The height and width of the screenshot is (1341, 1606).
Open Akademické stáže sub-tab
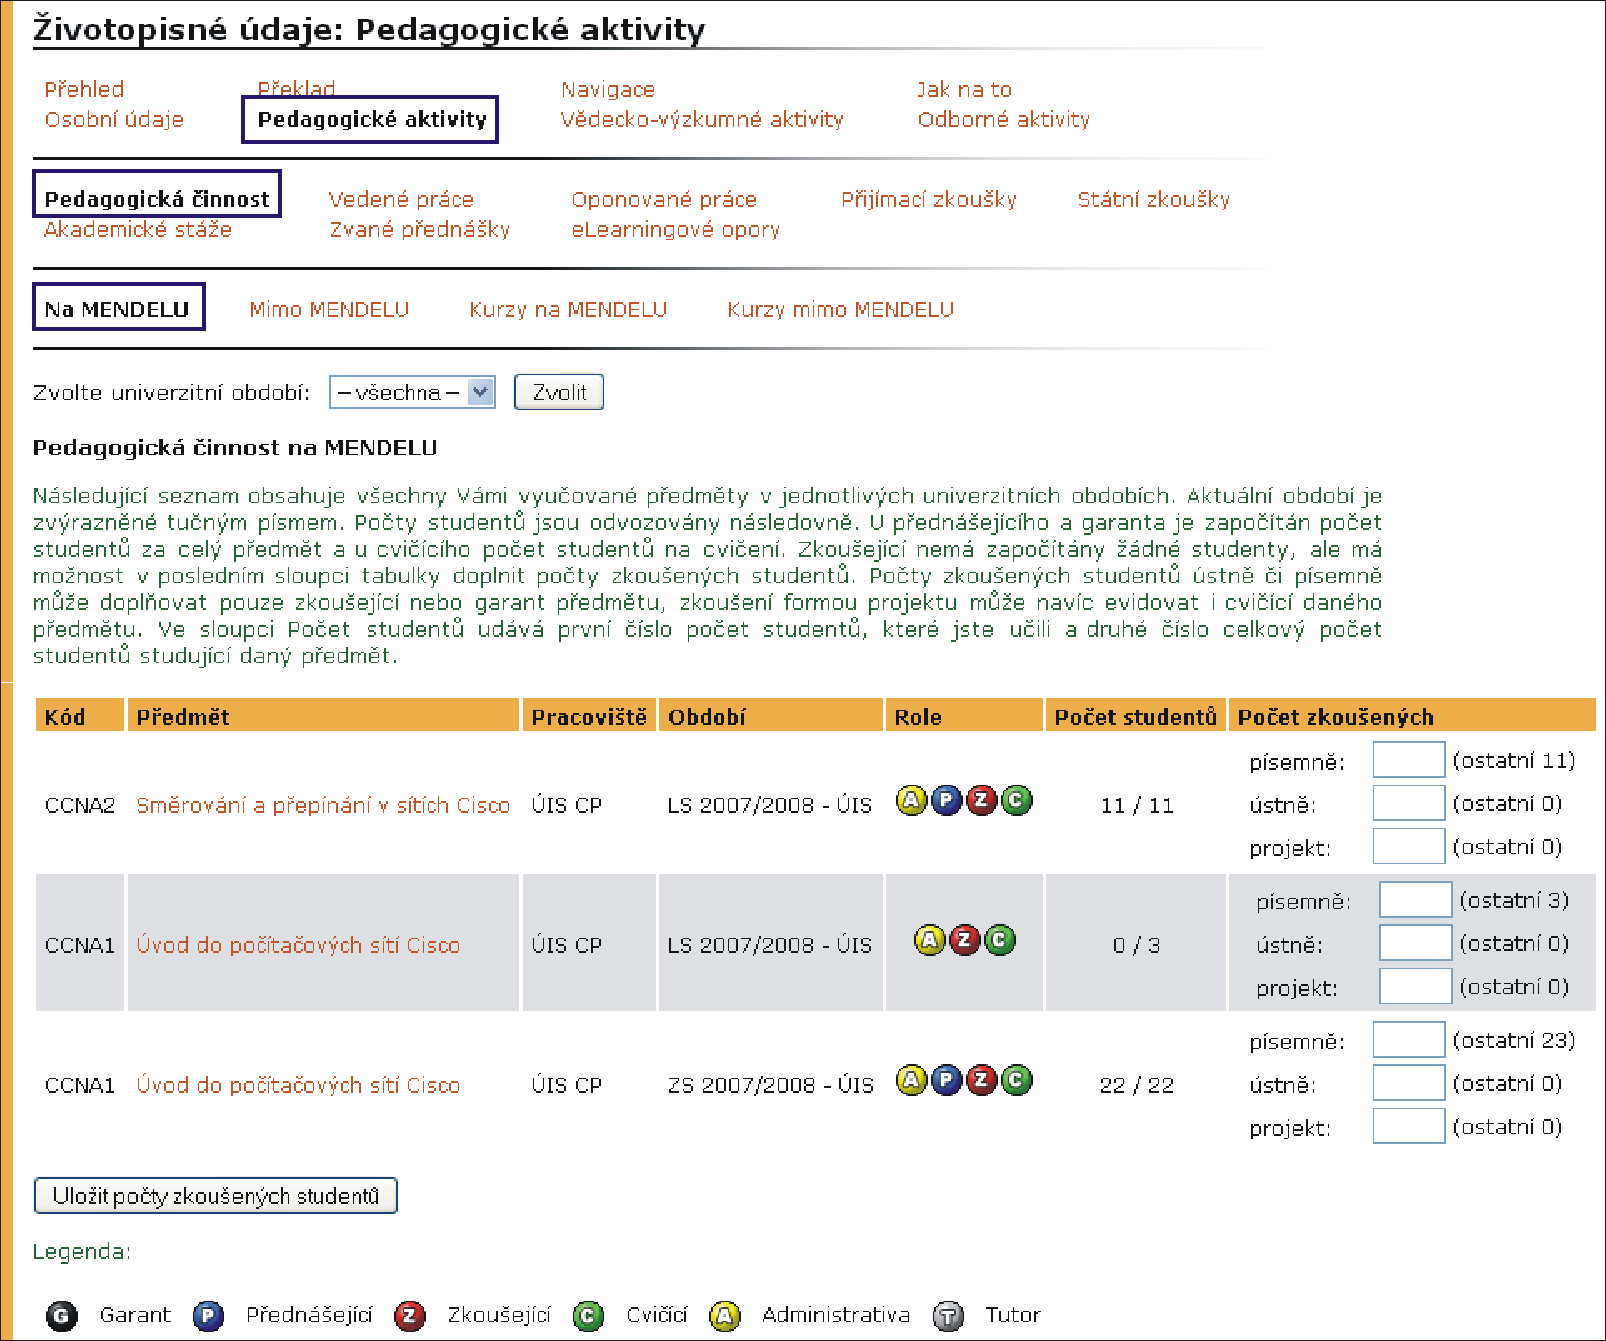pyautogui.click(x=138, y=229)
